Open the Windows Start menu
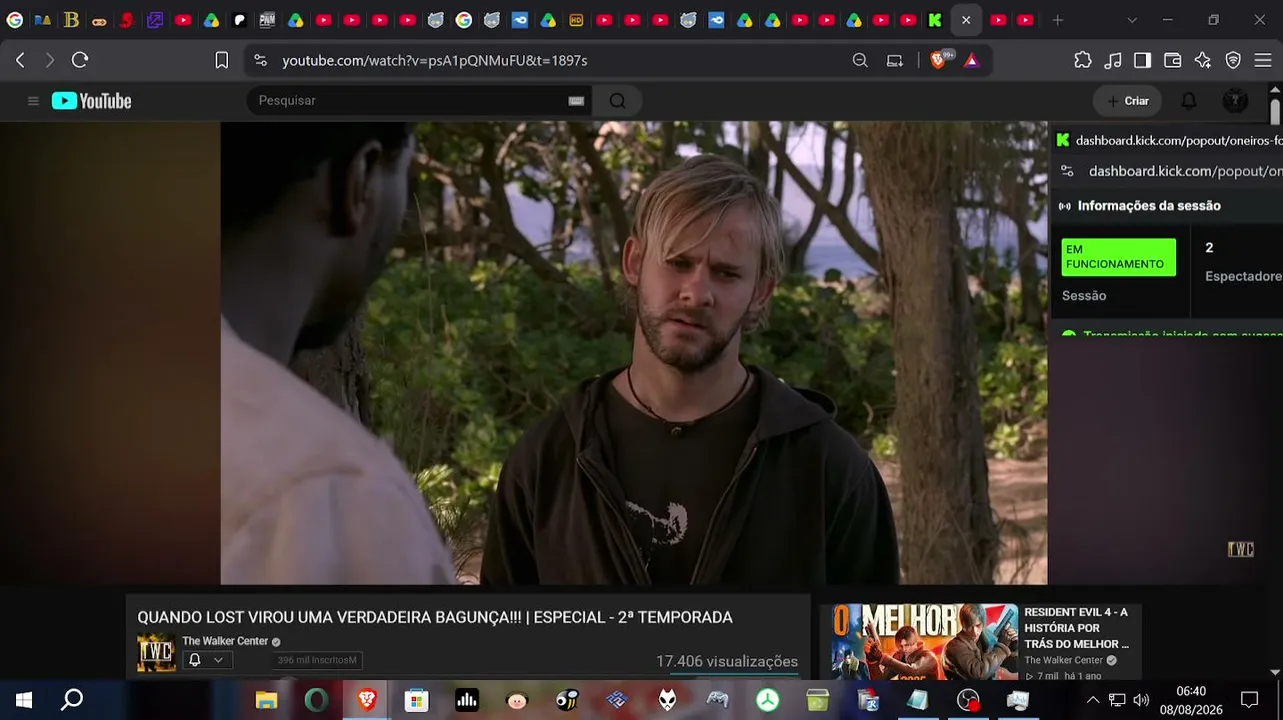 coord(24,700)
